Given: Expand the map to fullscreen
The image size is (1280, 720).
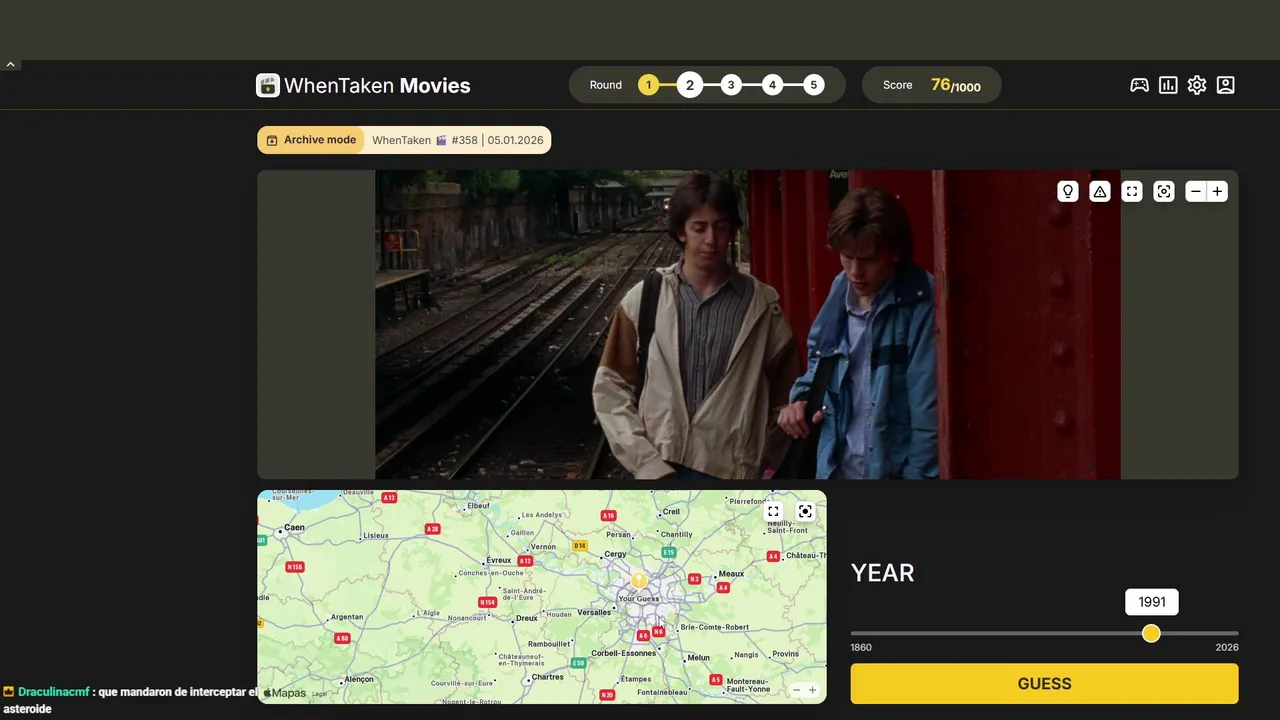Looking at the screenshot, I should (x=773, y=511).
